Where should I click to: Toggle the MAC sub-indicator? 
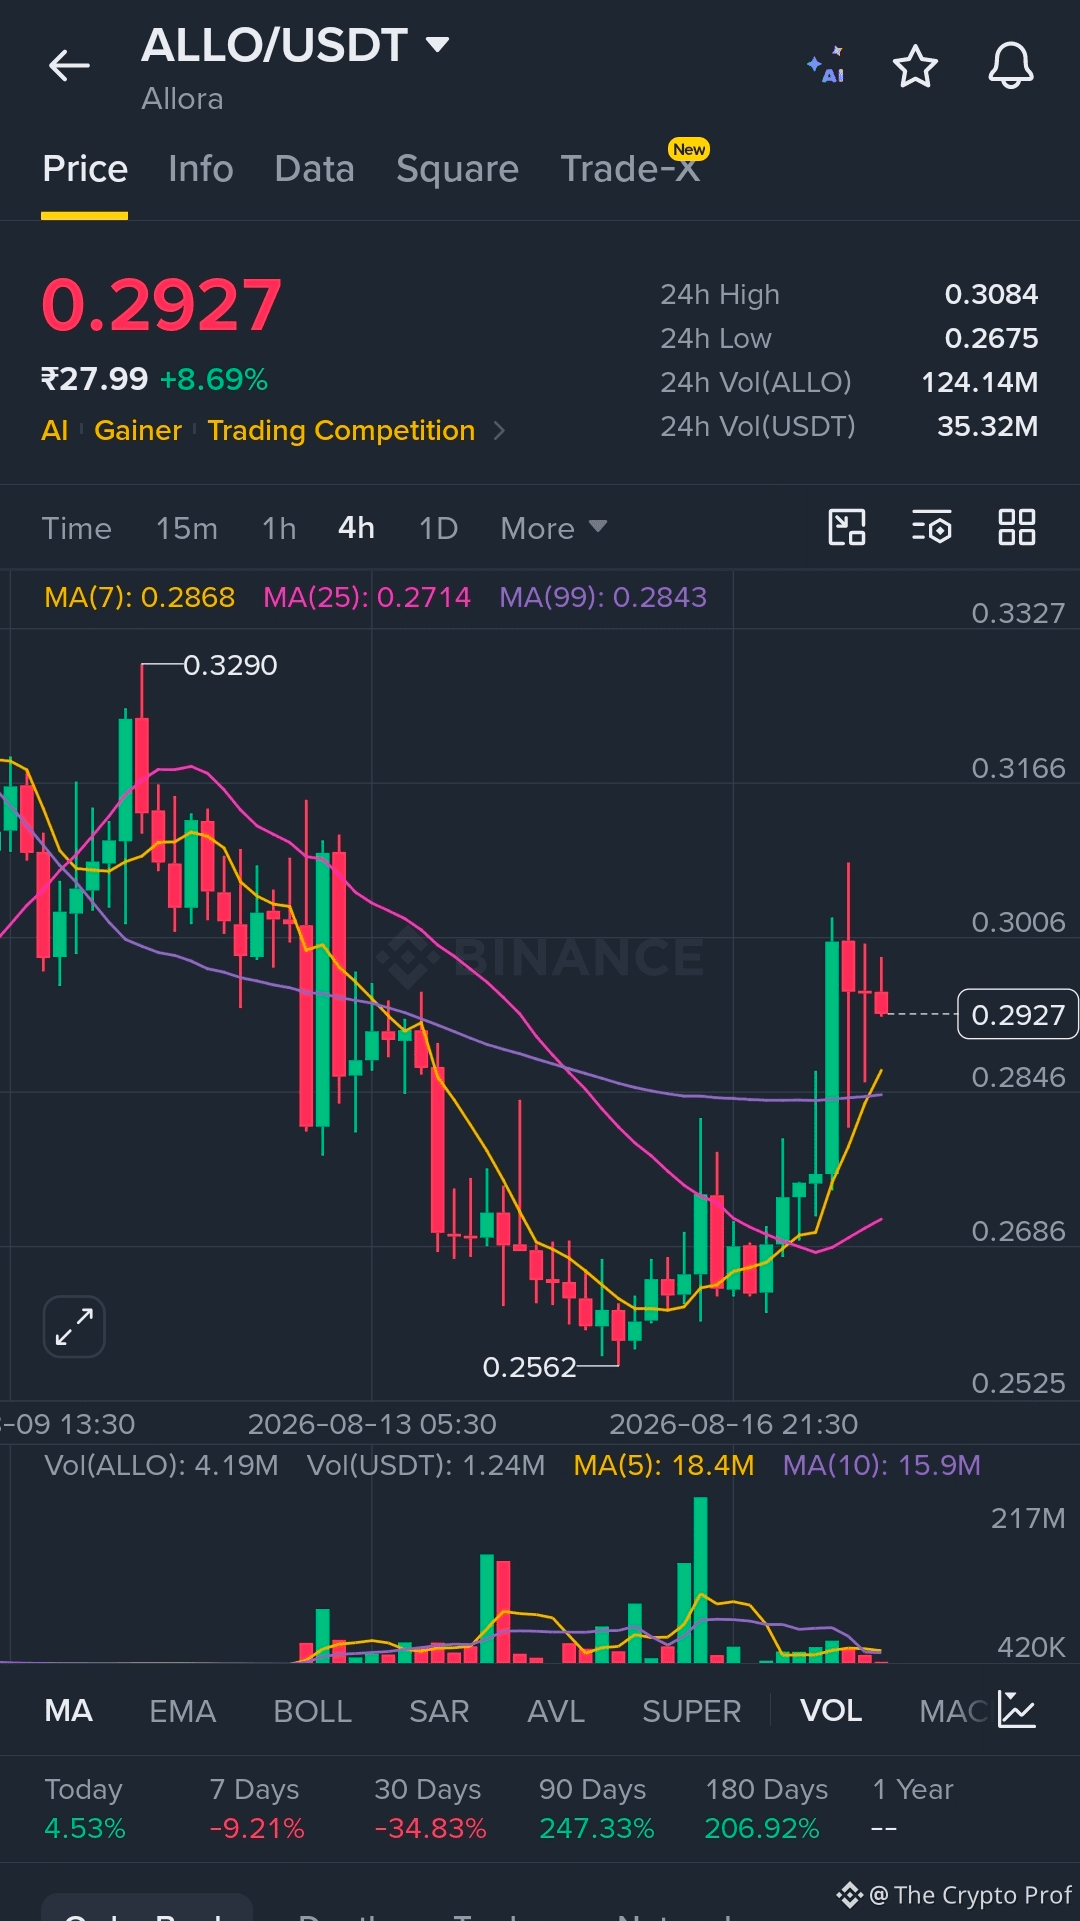pos(954,1711)
